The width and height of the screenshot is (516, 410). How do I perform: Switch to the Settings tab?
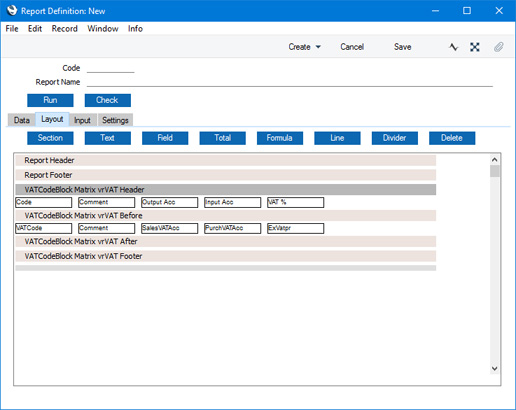tap(115, 120)
